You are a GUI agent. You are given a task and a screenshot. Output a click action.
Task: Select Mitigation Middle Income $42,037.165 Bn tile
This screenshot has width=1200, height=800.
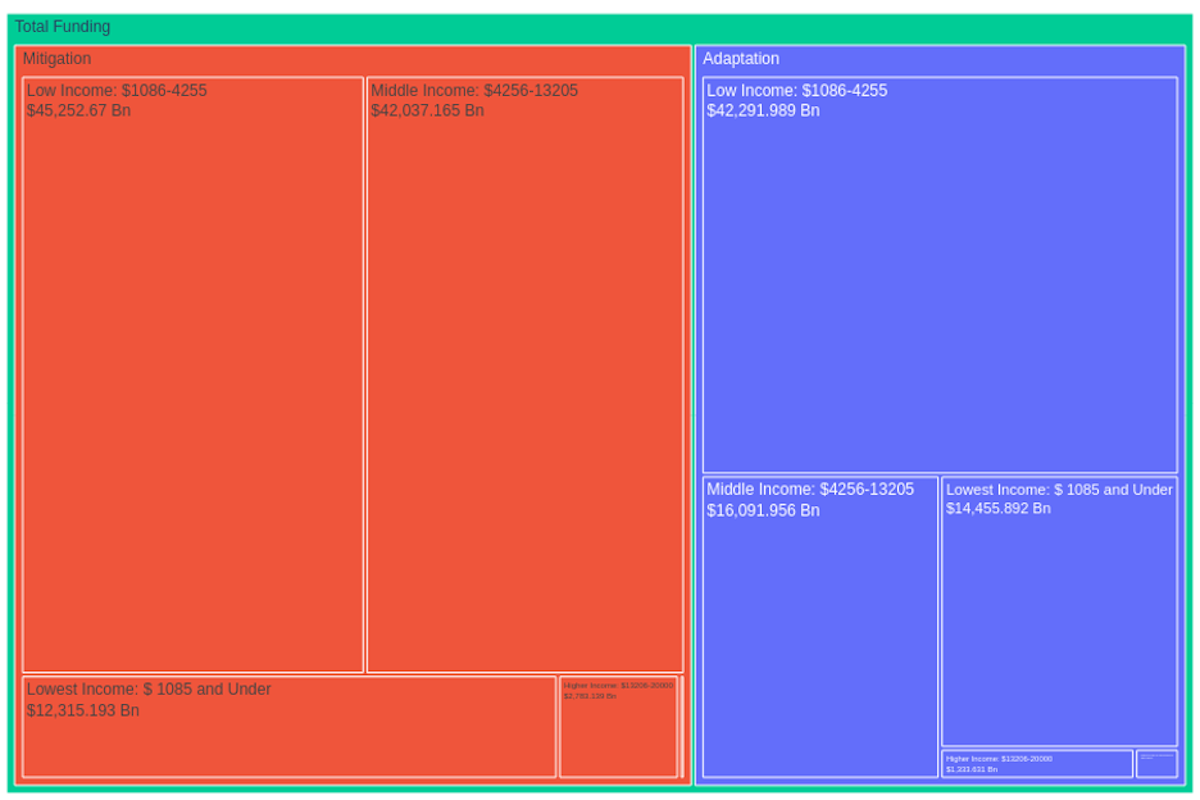[x=525, y=375]
